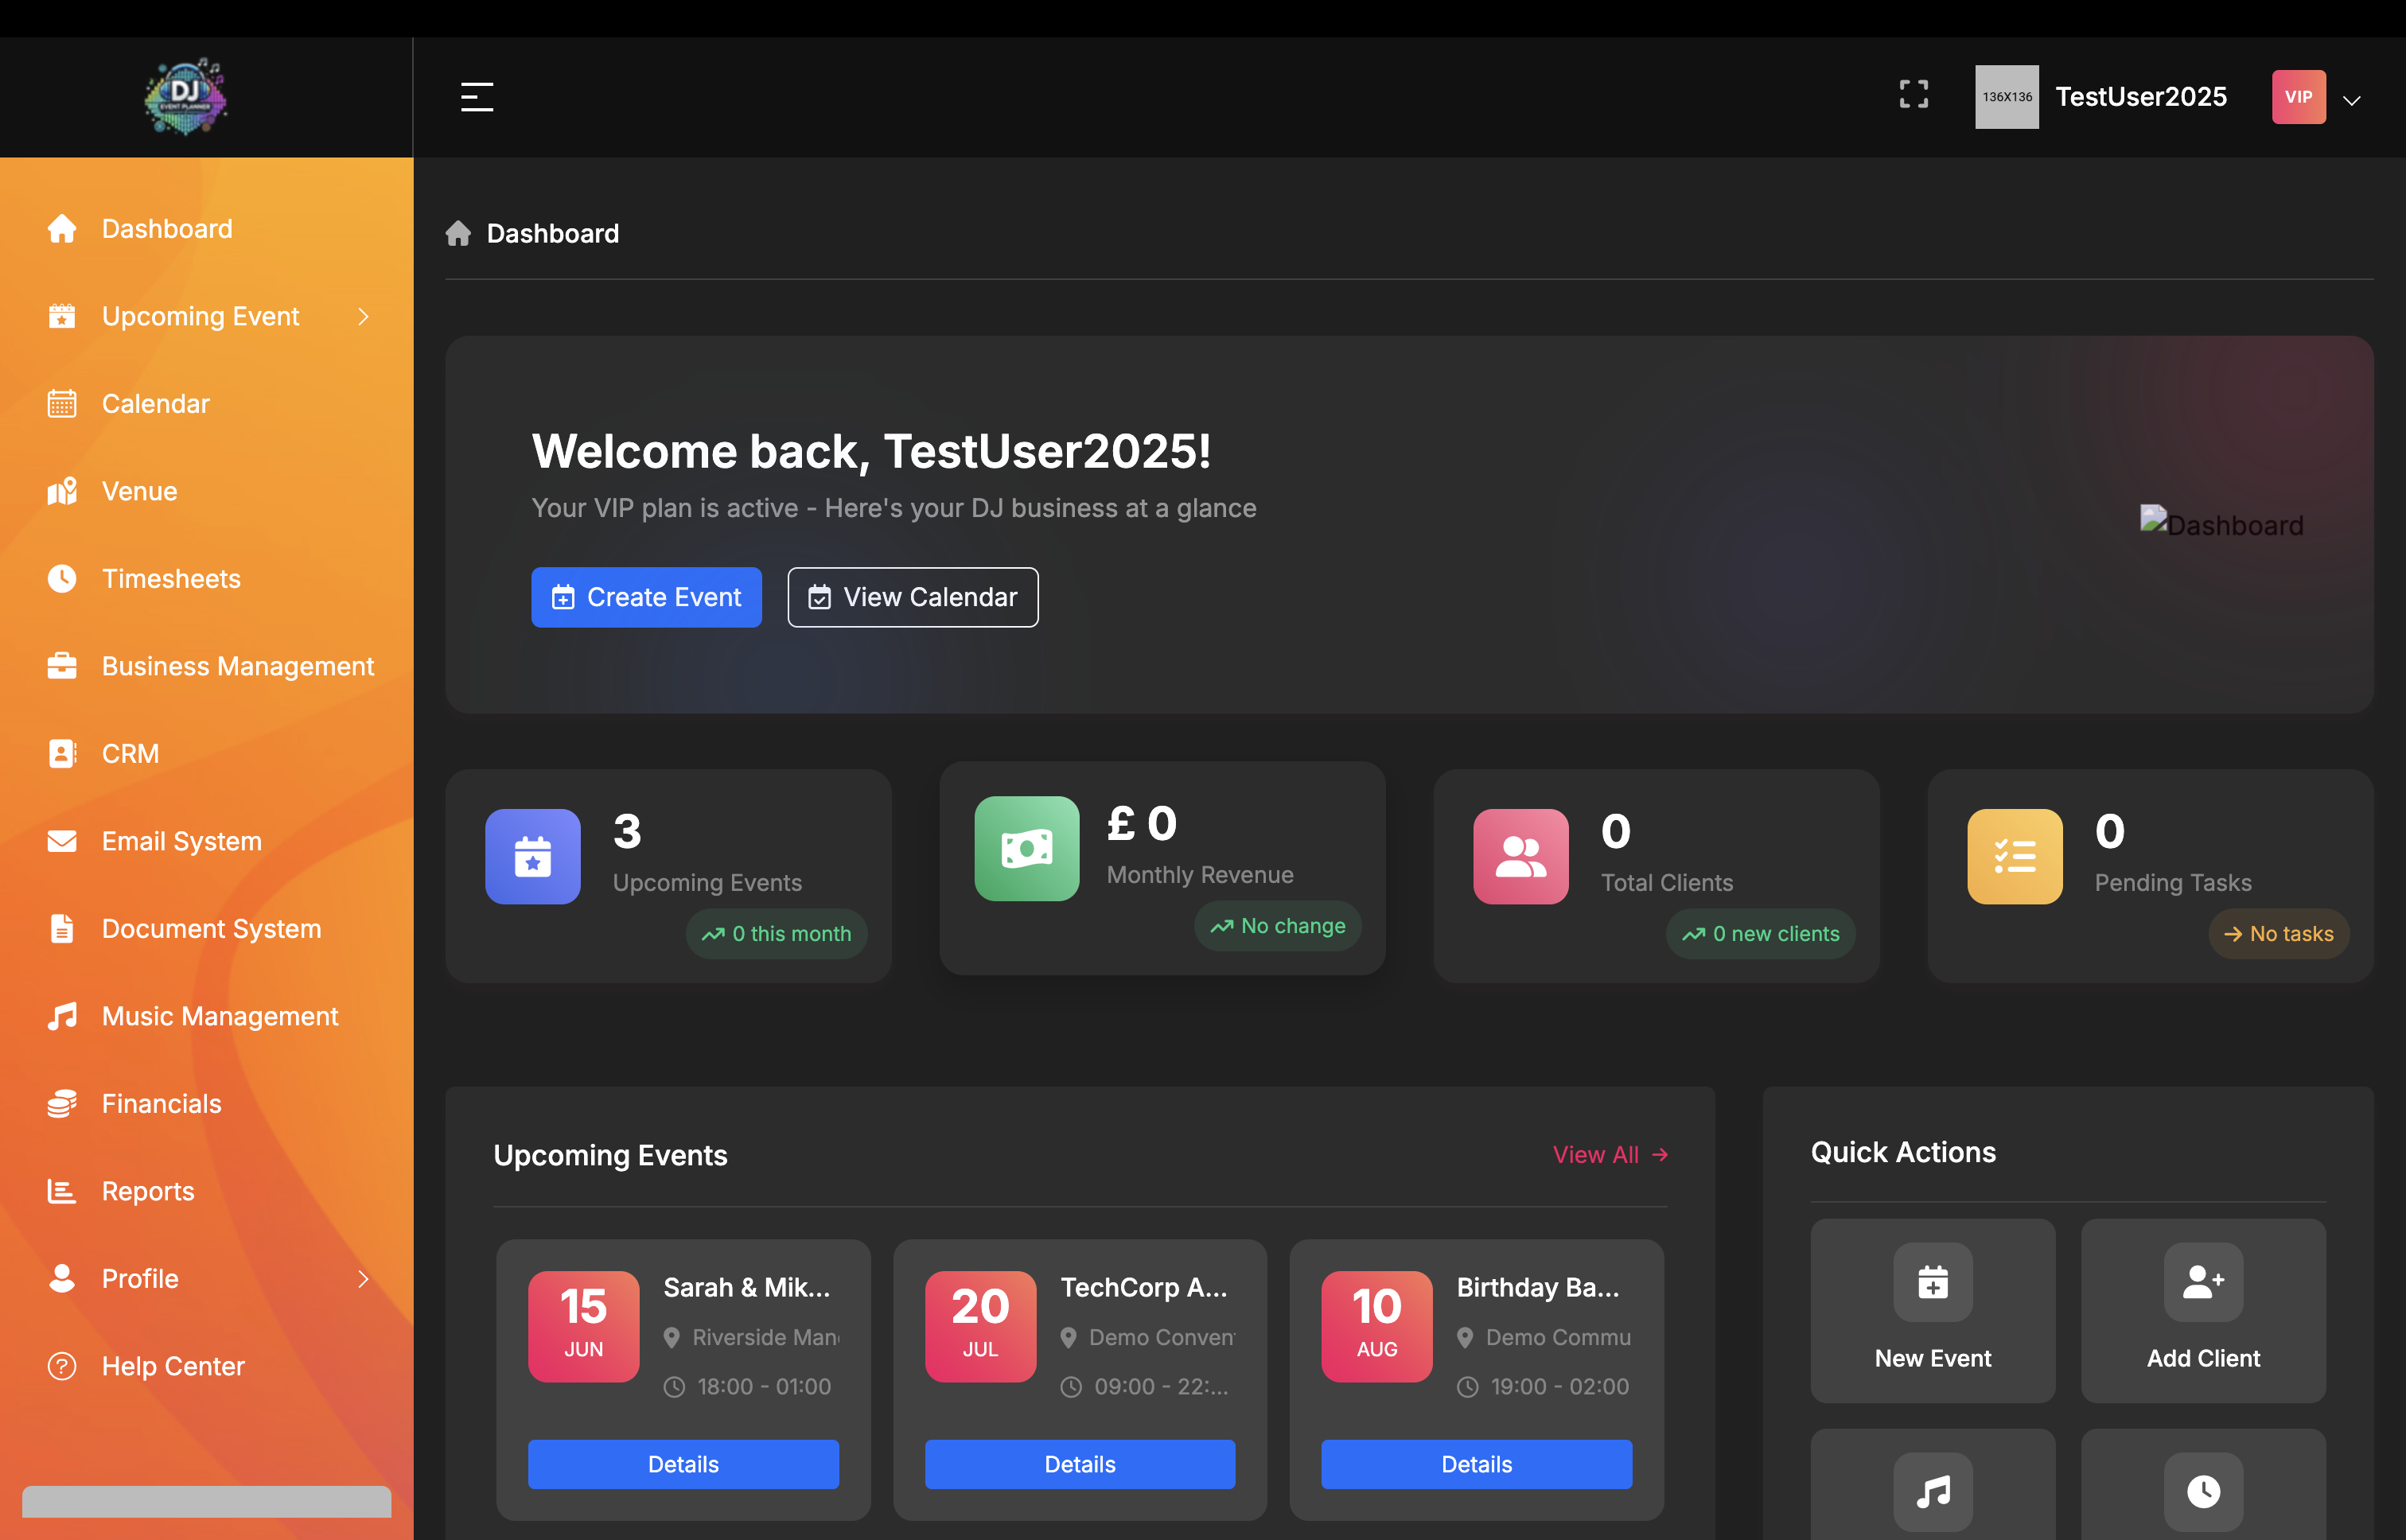Click the broken Dashboard banner image
Viewport: 2406px width, 1540px height.
(x=2221, y=523)
